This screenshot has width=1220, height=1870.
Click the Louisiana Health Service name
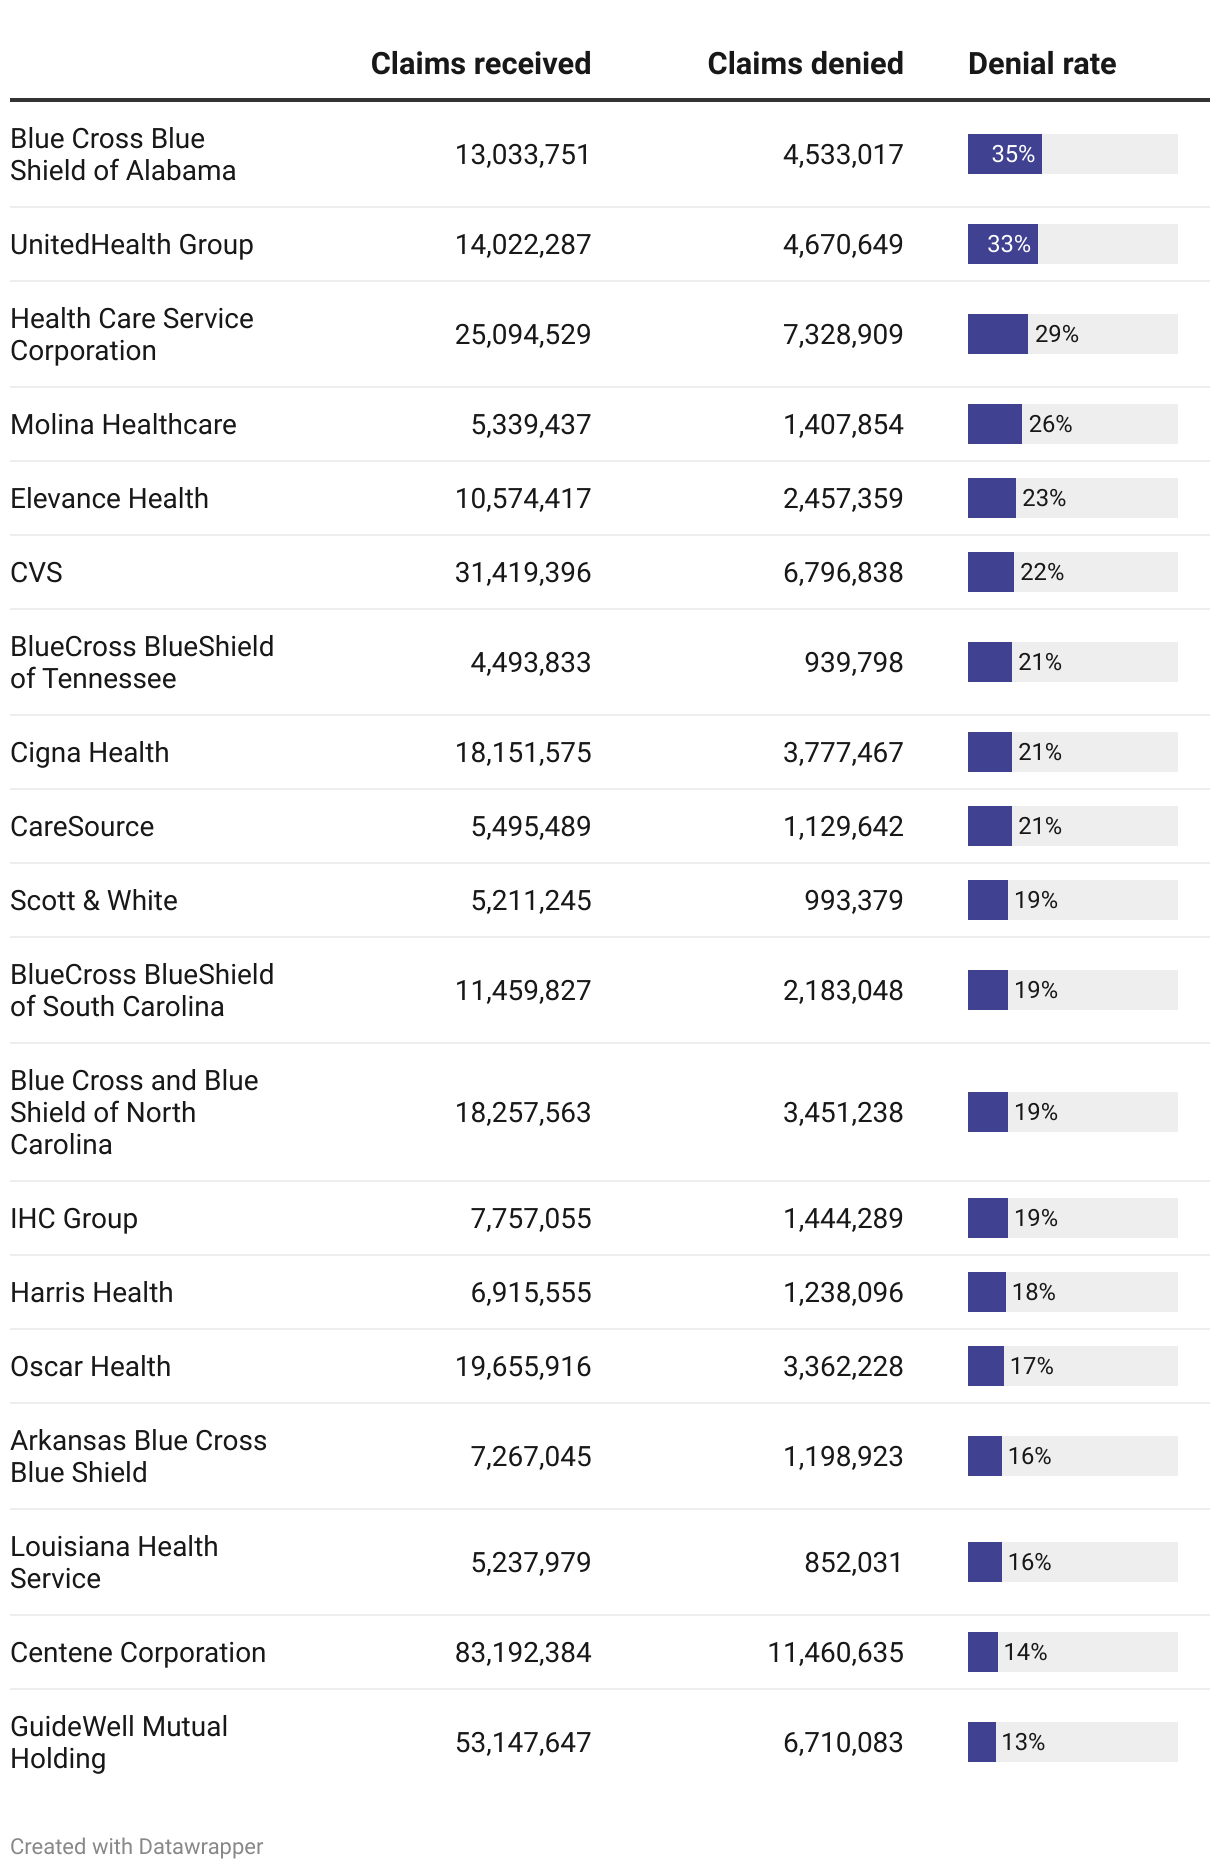tap(114, 1562)
